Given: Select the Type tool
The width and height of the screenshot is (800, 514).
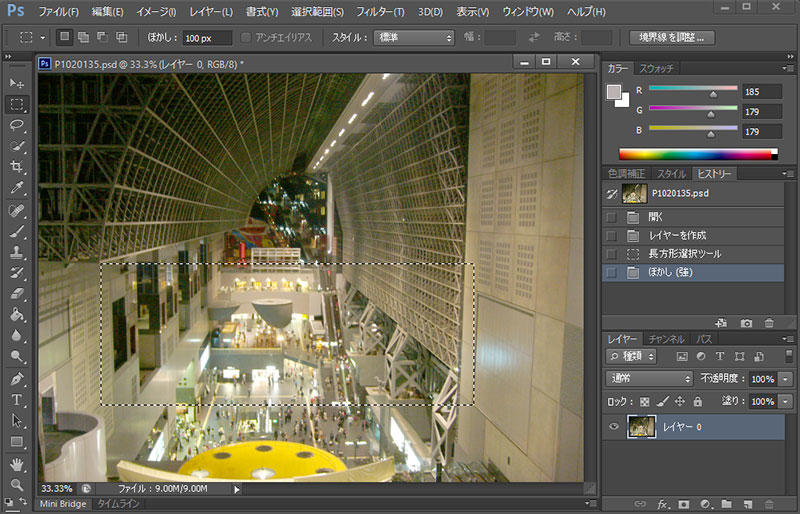Looking at the screenshot, I should pos(17,400).
